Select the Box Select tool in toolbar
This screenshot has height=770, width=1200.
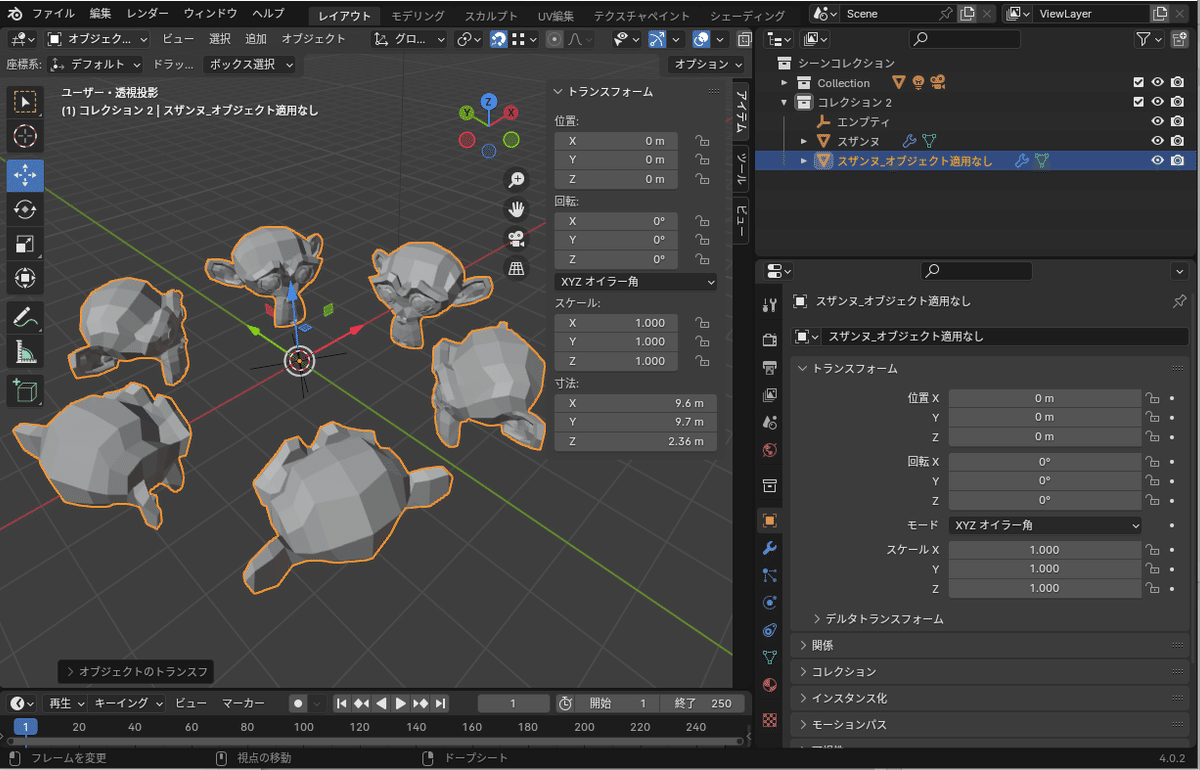(x=25, y=102)
